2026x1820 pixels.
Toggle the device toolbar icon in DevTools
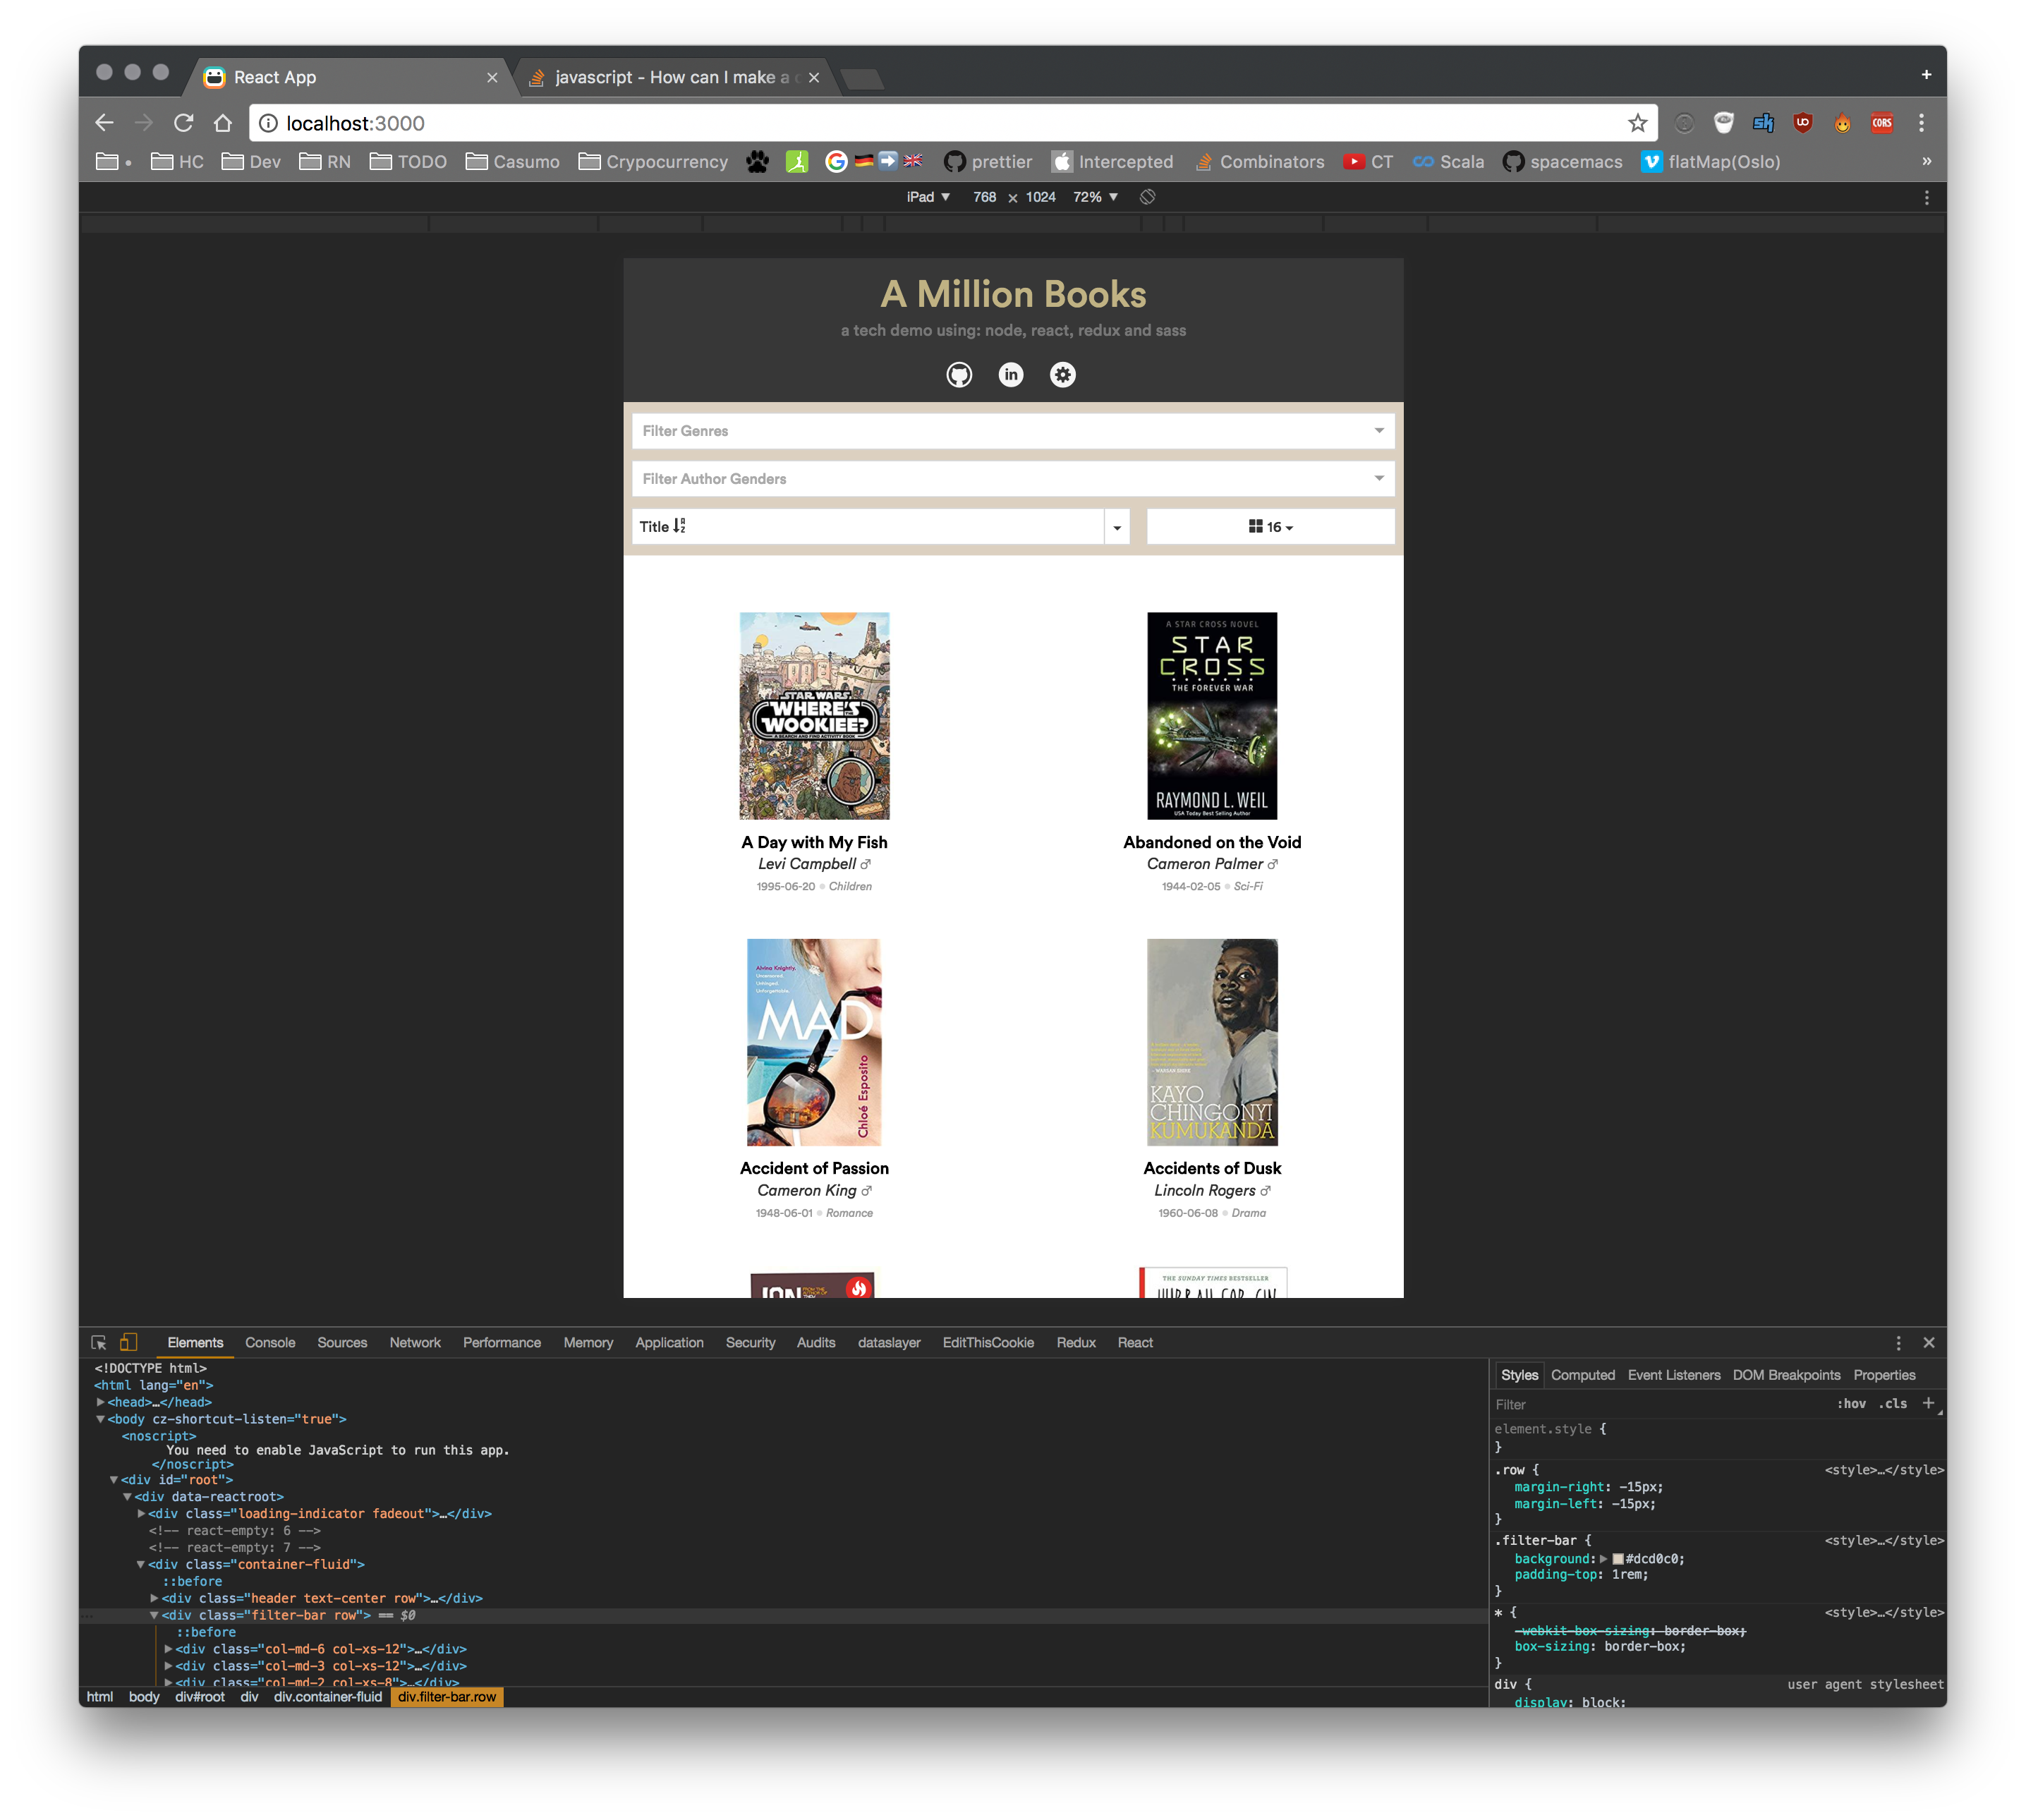pos(129,1343)
